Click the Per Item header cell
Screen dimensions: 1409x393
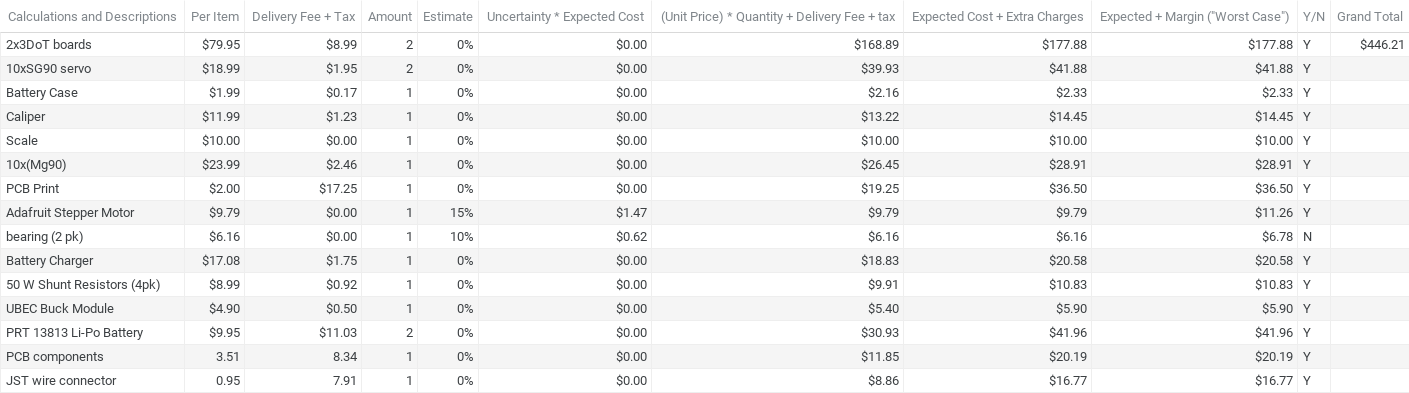point(215,17)
